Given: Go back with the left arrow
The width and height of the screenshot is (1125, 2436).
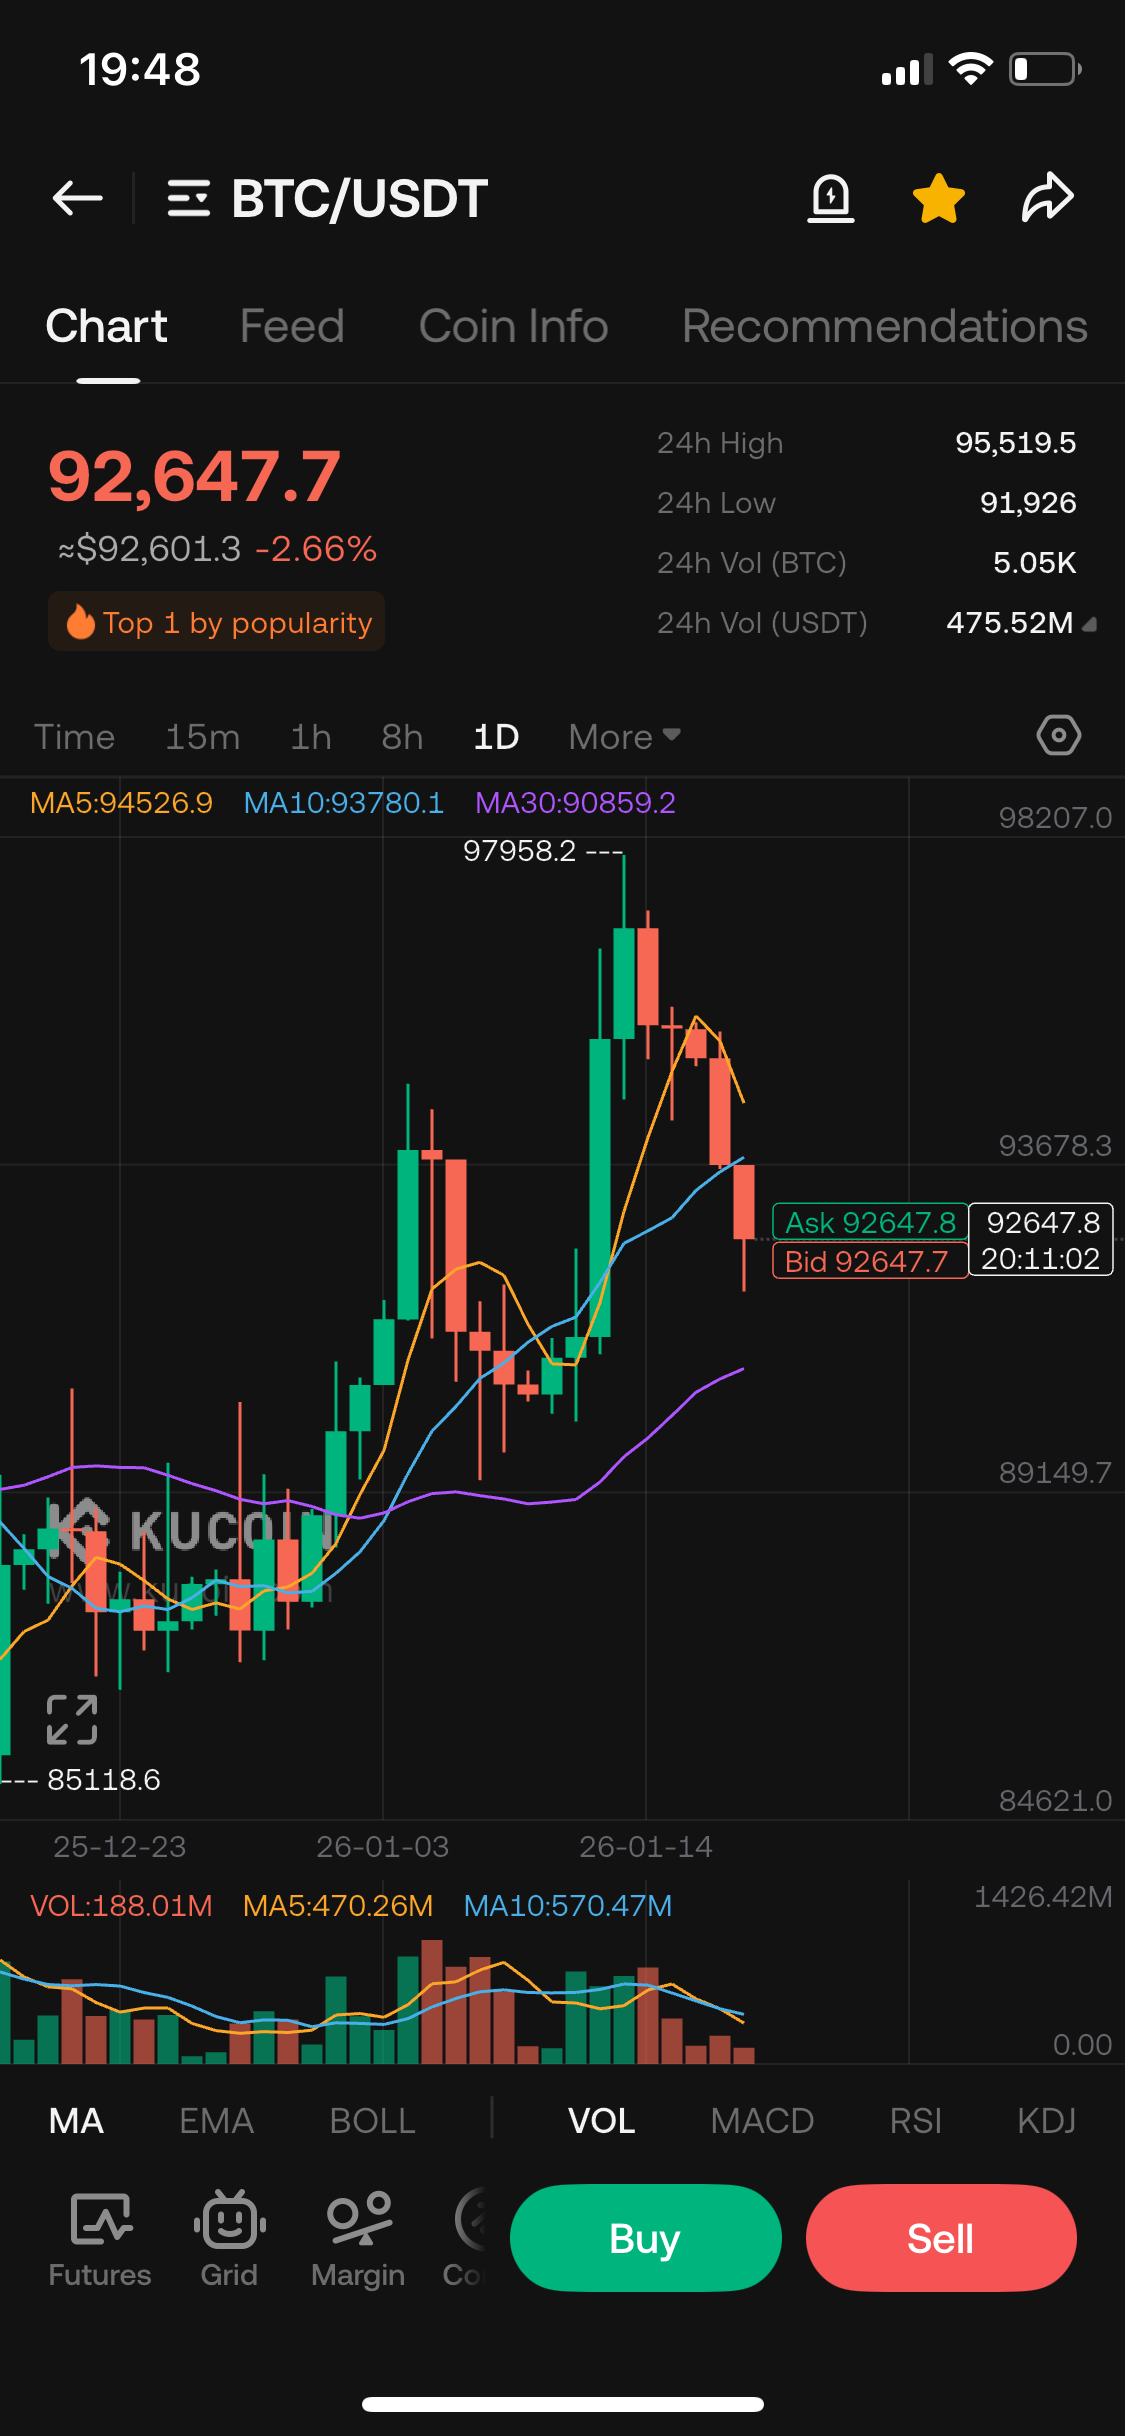Looking at the screenshot, I should (x=78, y=198).
